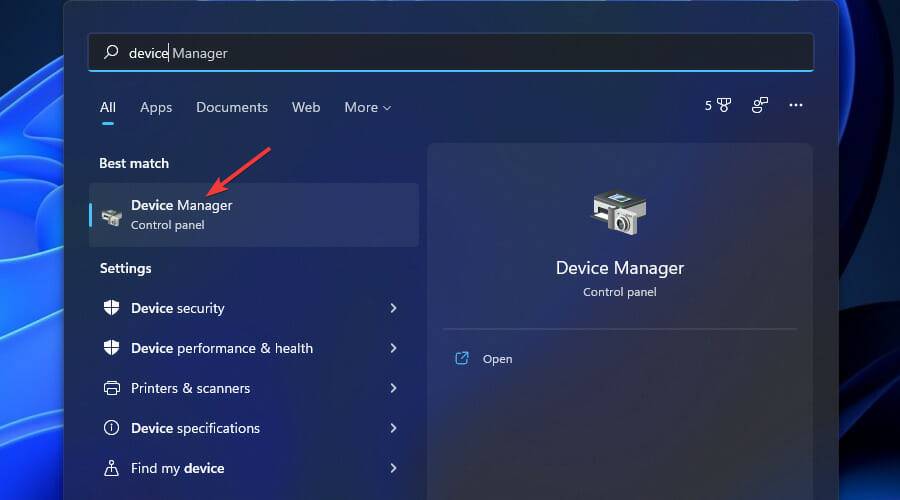This screenshot has height=500, width=900.
Task: Click Device Manager title in preview pane
Action: tap(620, 268)
